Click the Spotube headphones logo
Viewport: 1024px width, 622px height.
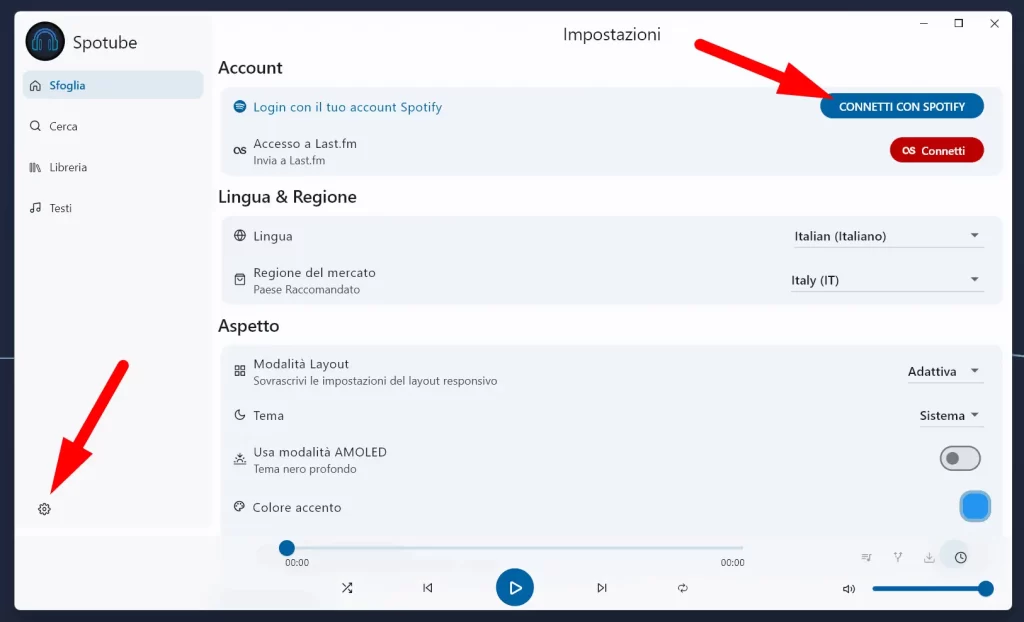tap(45, 41)
